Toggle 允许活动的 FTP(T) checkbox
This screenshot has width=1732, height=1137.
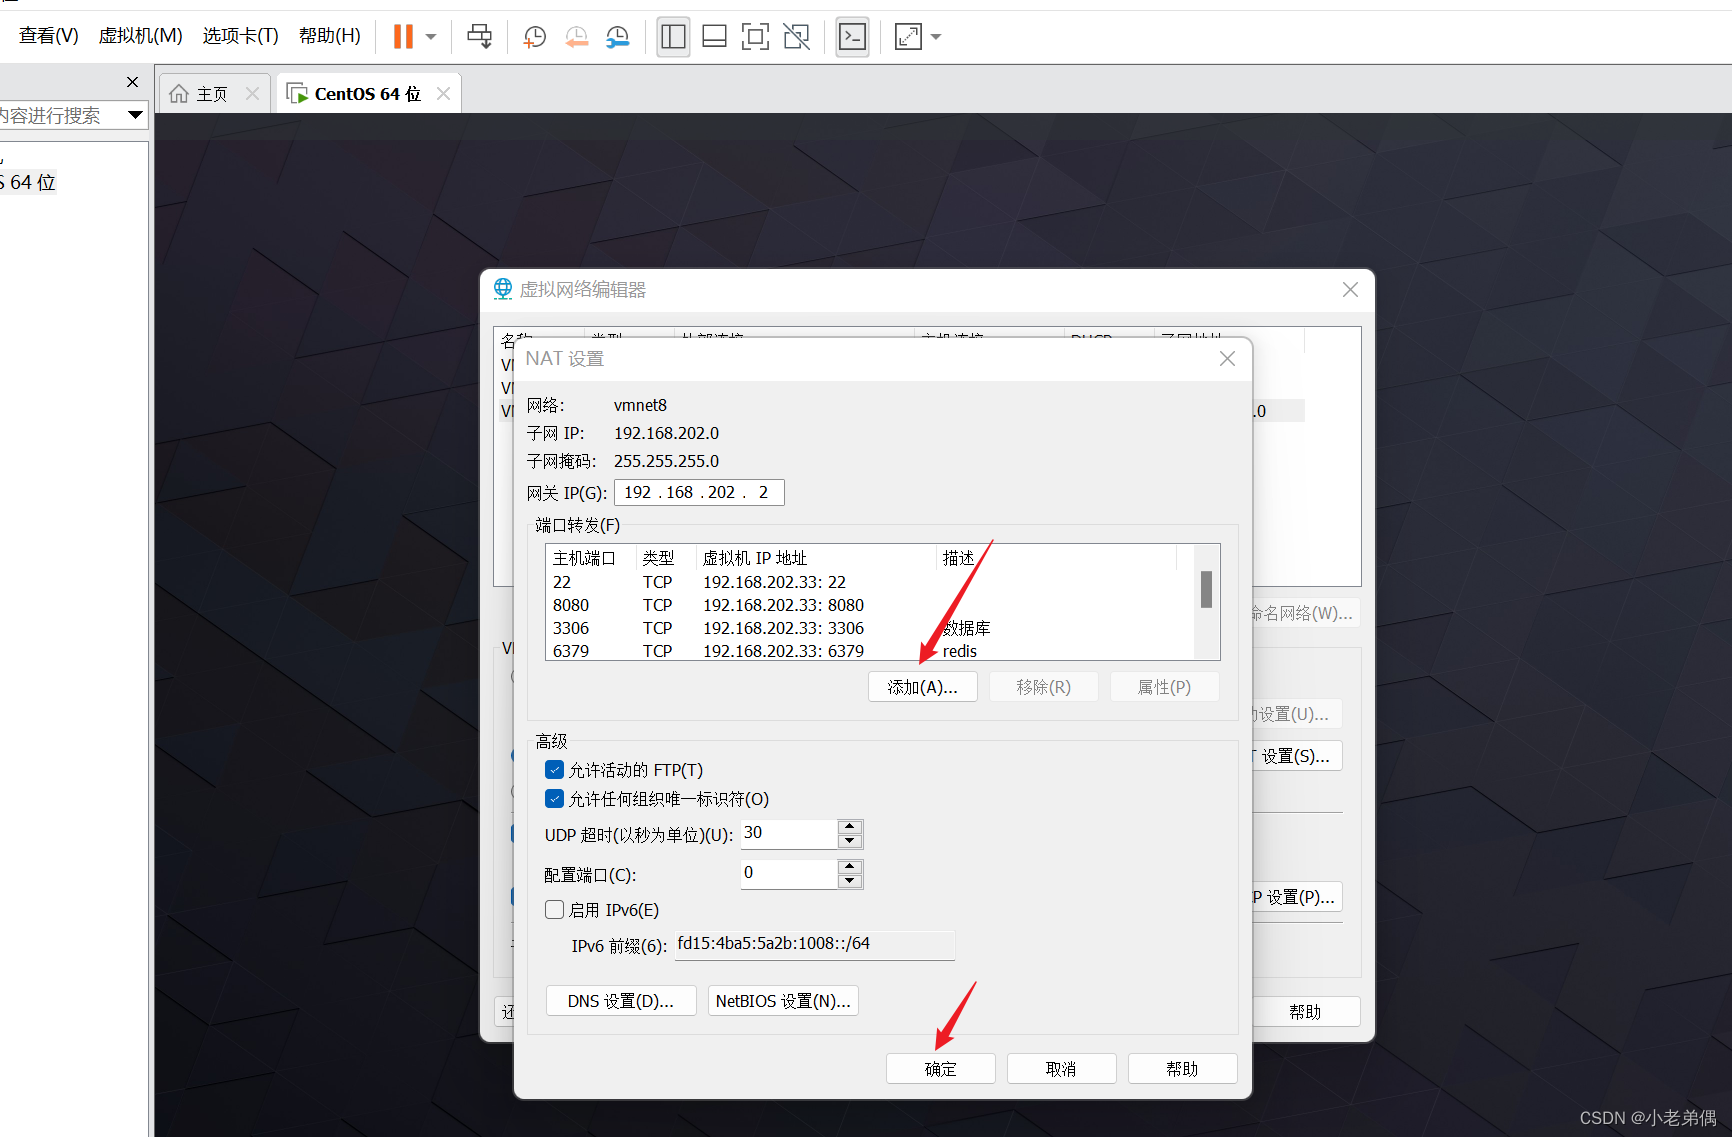(x=555, y=770)
